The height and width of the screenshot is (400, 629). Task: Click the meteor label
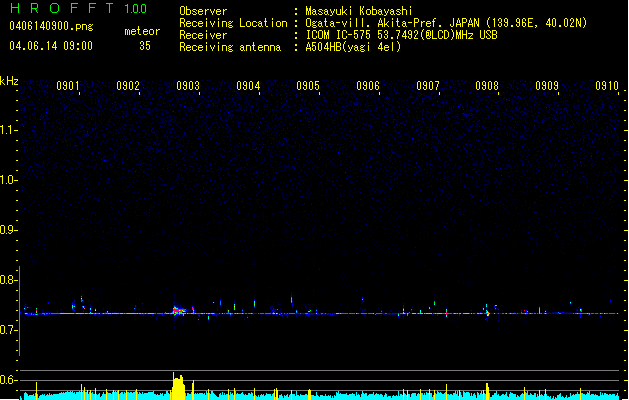[142, 31]
